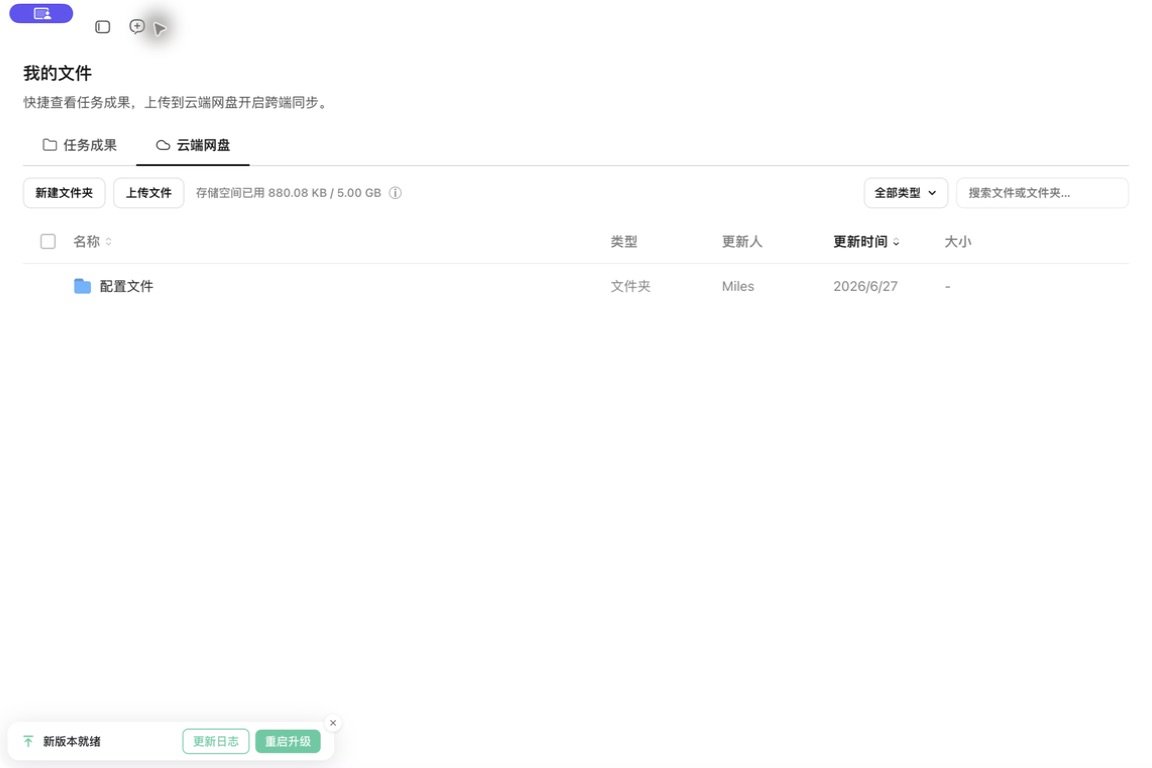The width and height of the screenshot is (1152, 768).
Task: Open the 配置文件 folder icon
Action: pos(82,287)
